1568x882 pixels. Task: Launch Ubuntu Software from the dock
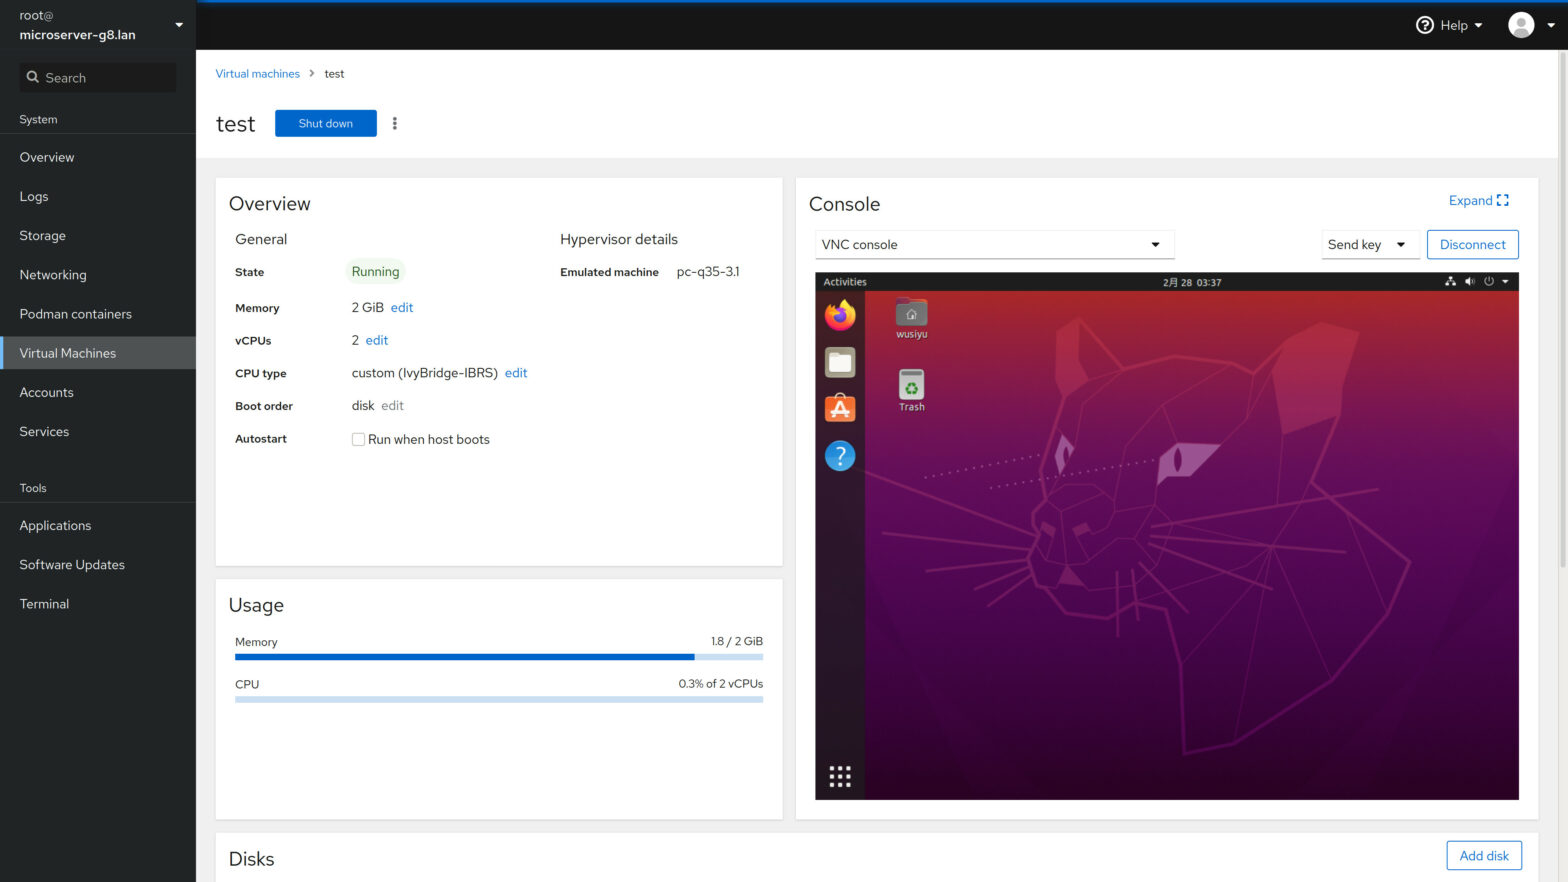840,408
